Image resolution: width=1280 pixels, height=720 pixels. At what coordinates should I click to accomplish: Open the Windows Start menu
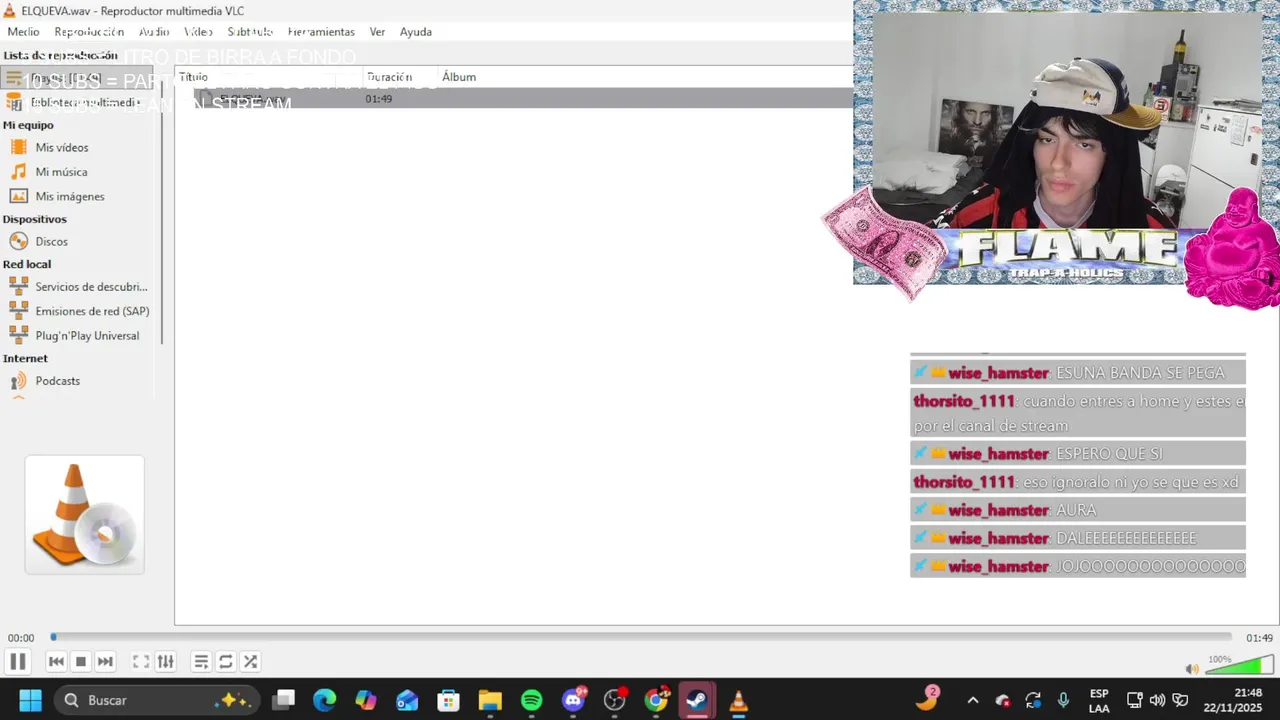tap(30, 700)
